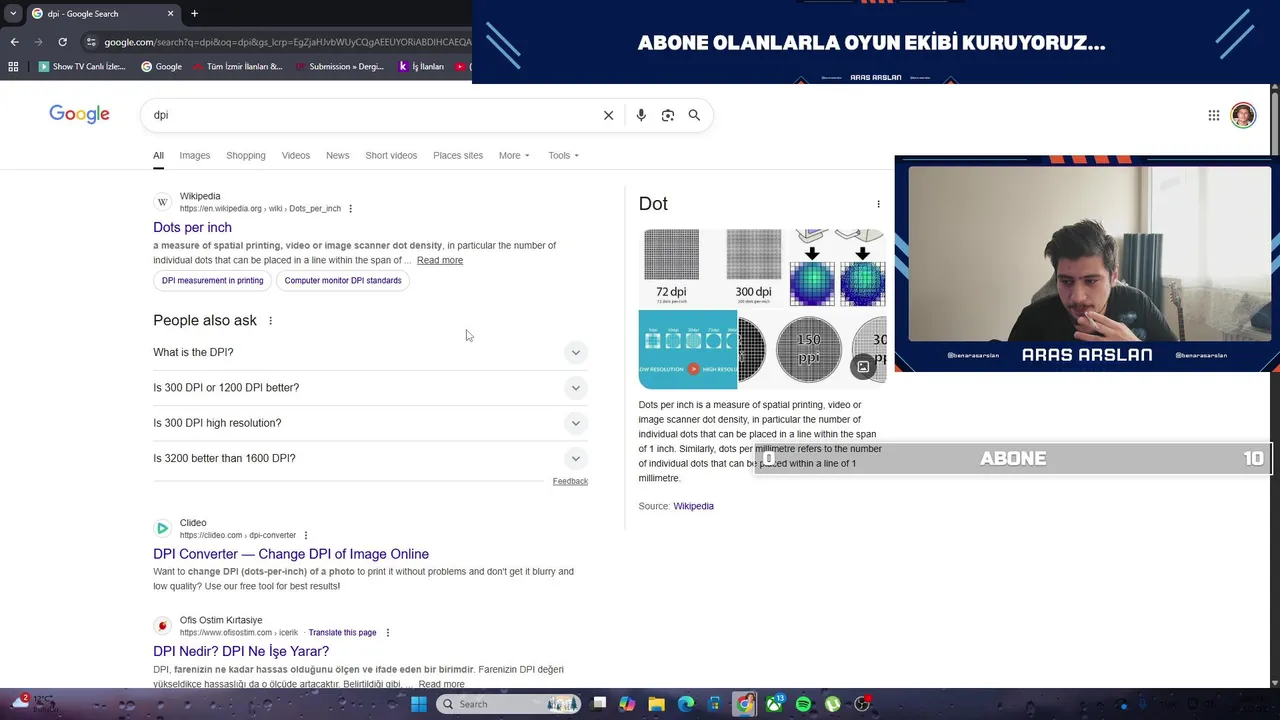Open Wikipedia source link in knowledge panel
The width and height of the screenshot is (1280, 720).
point(693,506)
